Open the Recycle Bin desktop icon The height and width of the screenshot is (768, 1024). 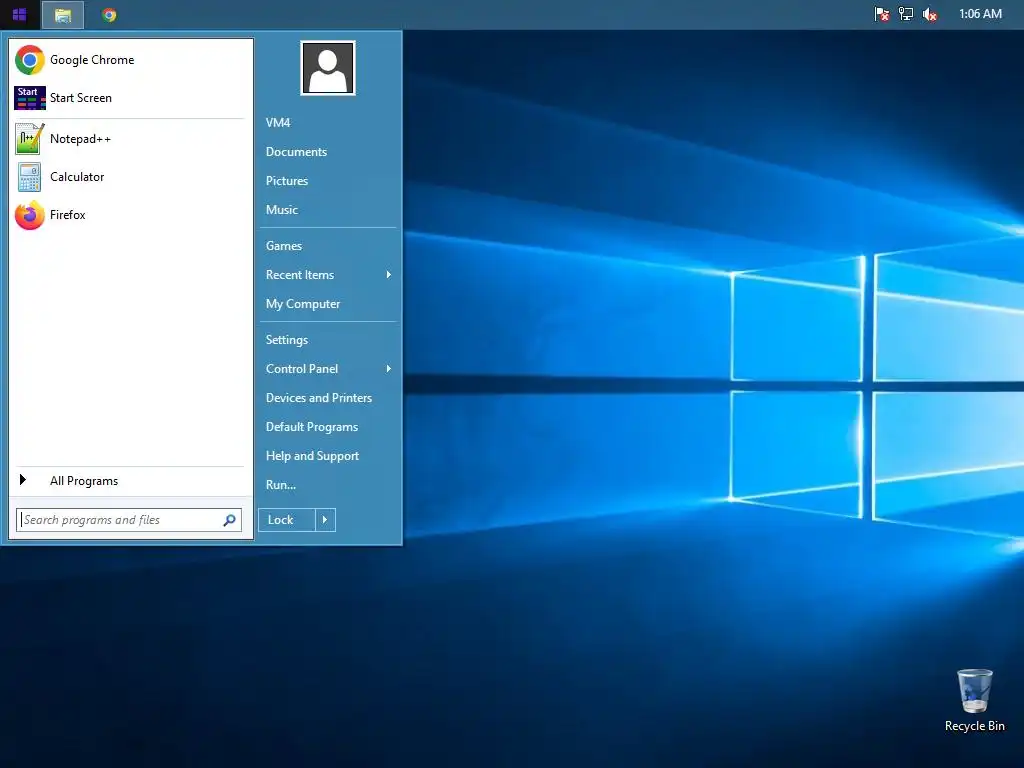point(974,700)
